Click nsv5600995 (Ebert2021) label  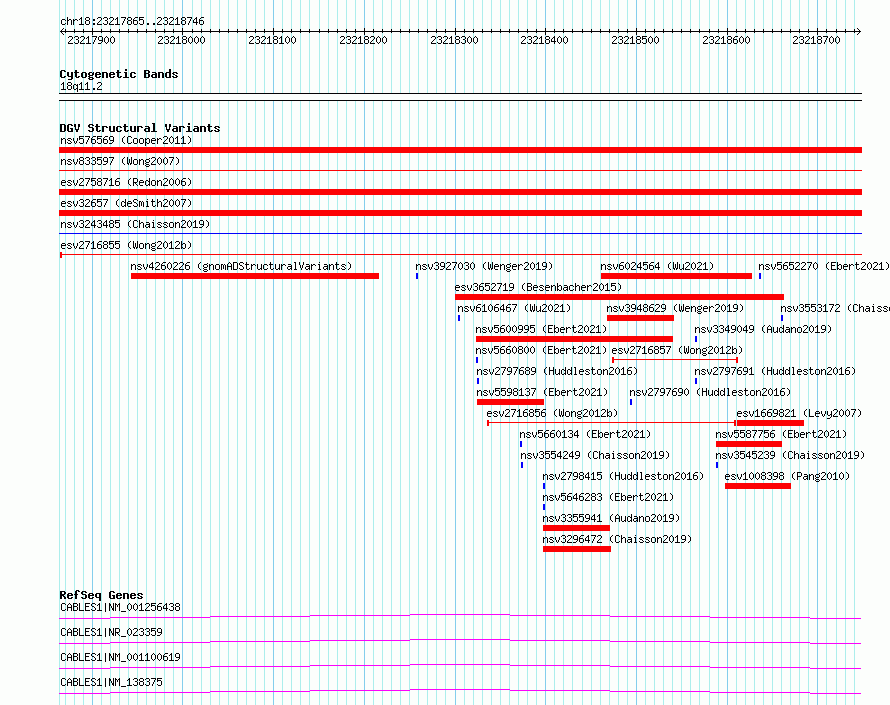tap(541, 329)
